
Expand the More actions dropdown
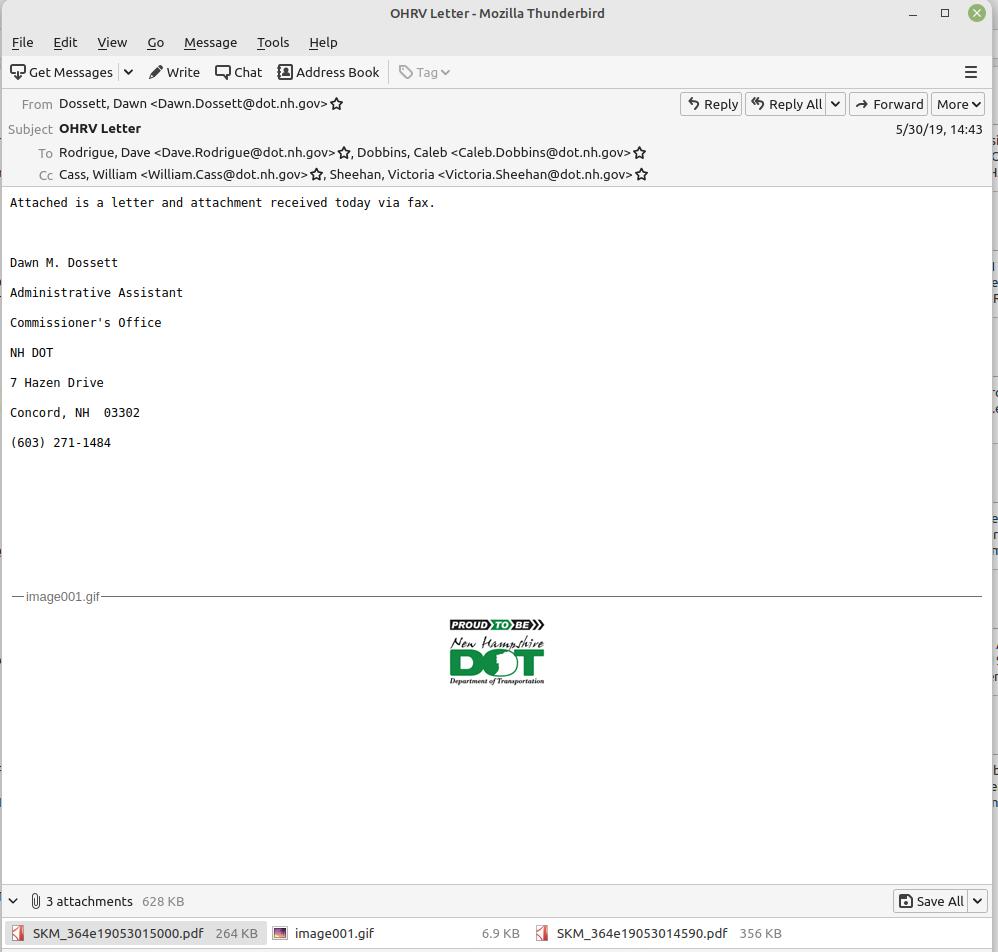(959, 104)
